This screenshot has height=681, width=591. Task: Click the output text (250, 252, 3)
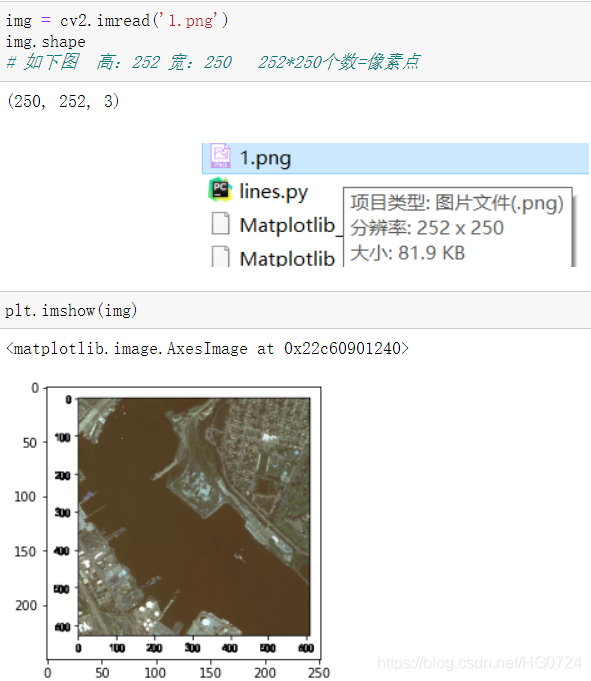point(63,101)
